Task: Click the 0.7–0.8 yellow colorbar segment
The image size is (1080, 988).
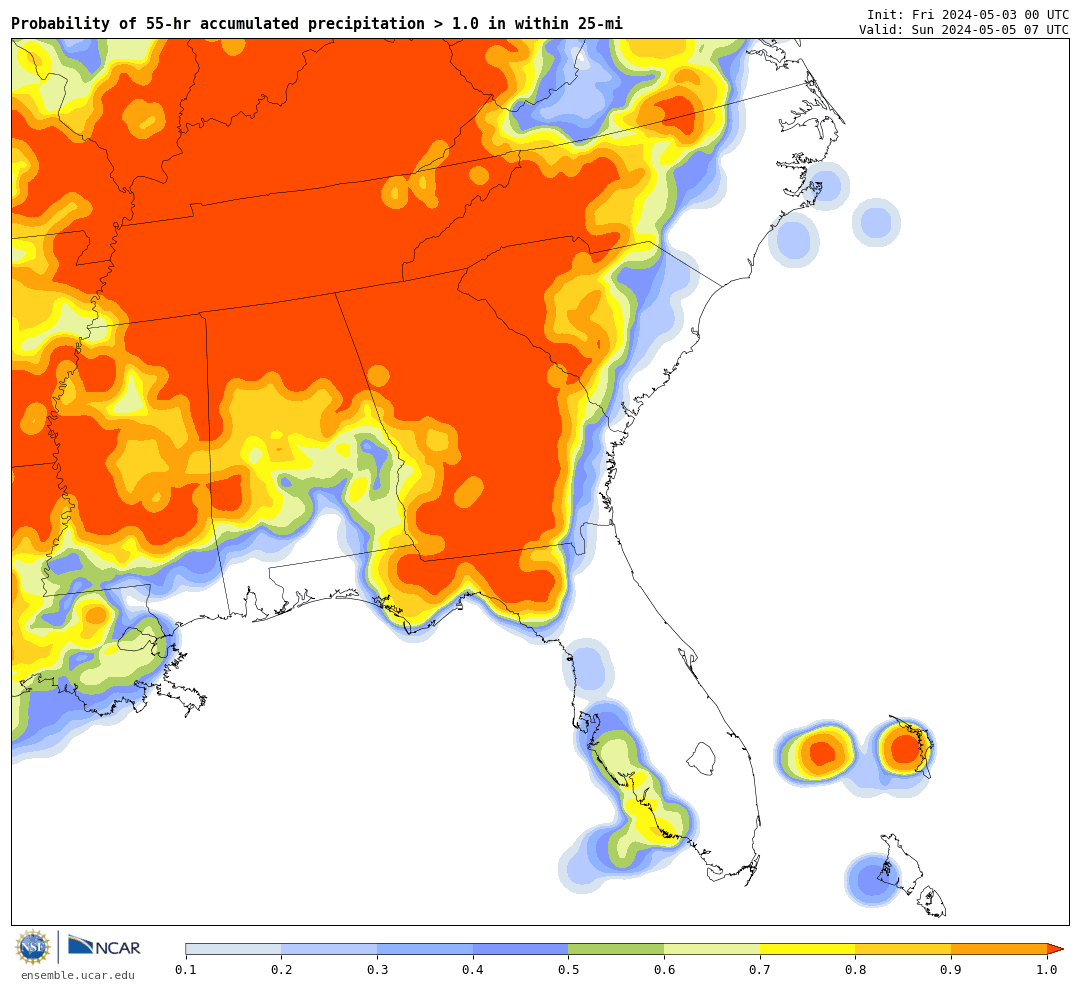Action: tap(808, 949)
